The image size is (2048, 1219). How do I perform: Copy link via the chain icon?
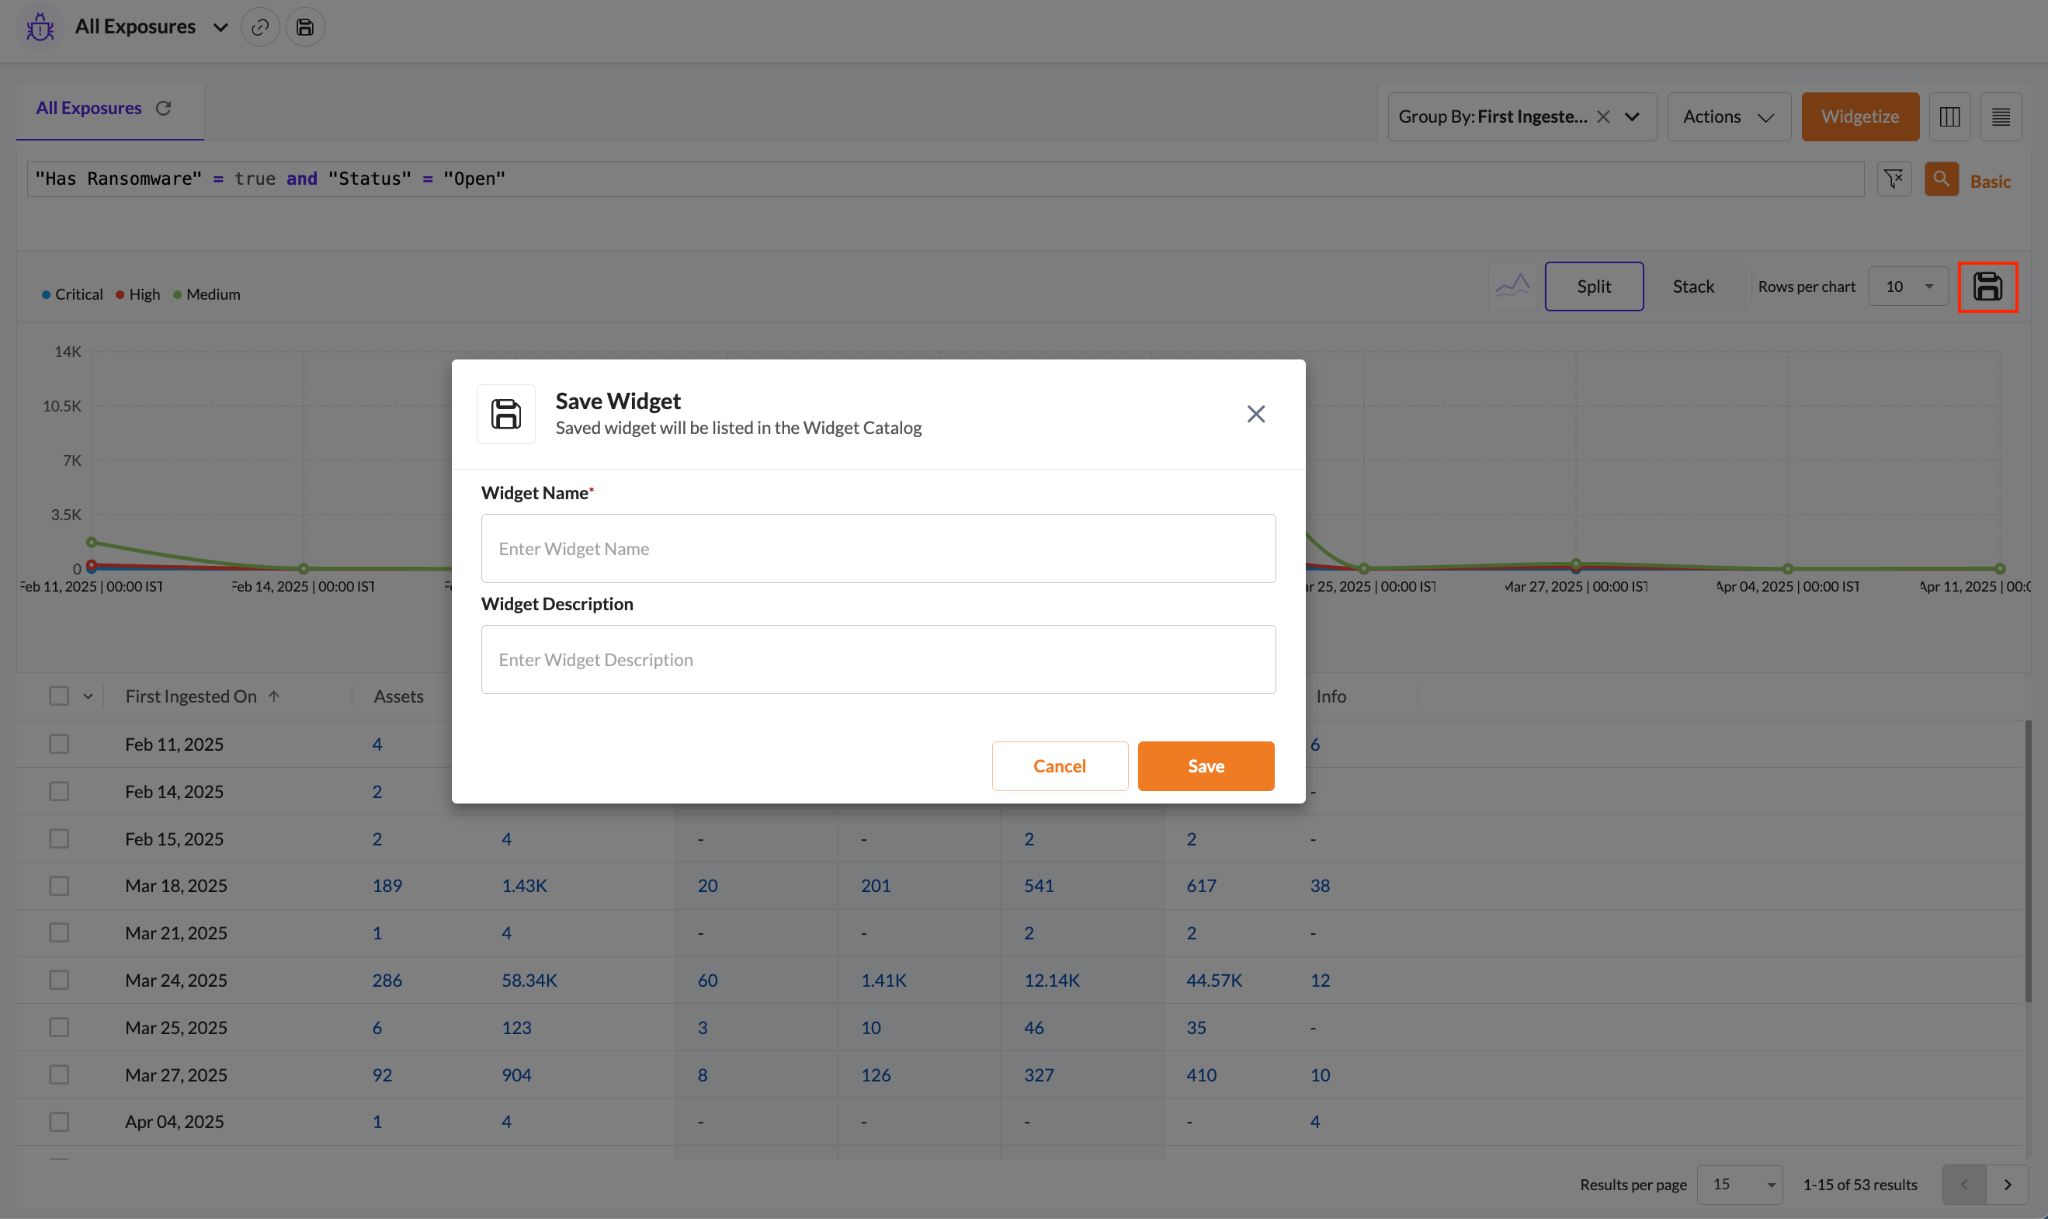260,27
